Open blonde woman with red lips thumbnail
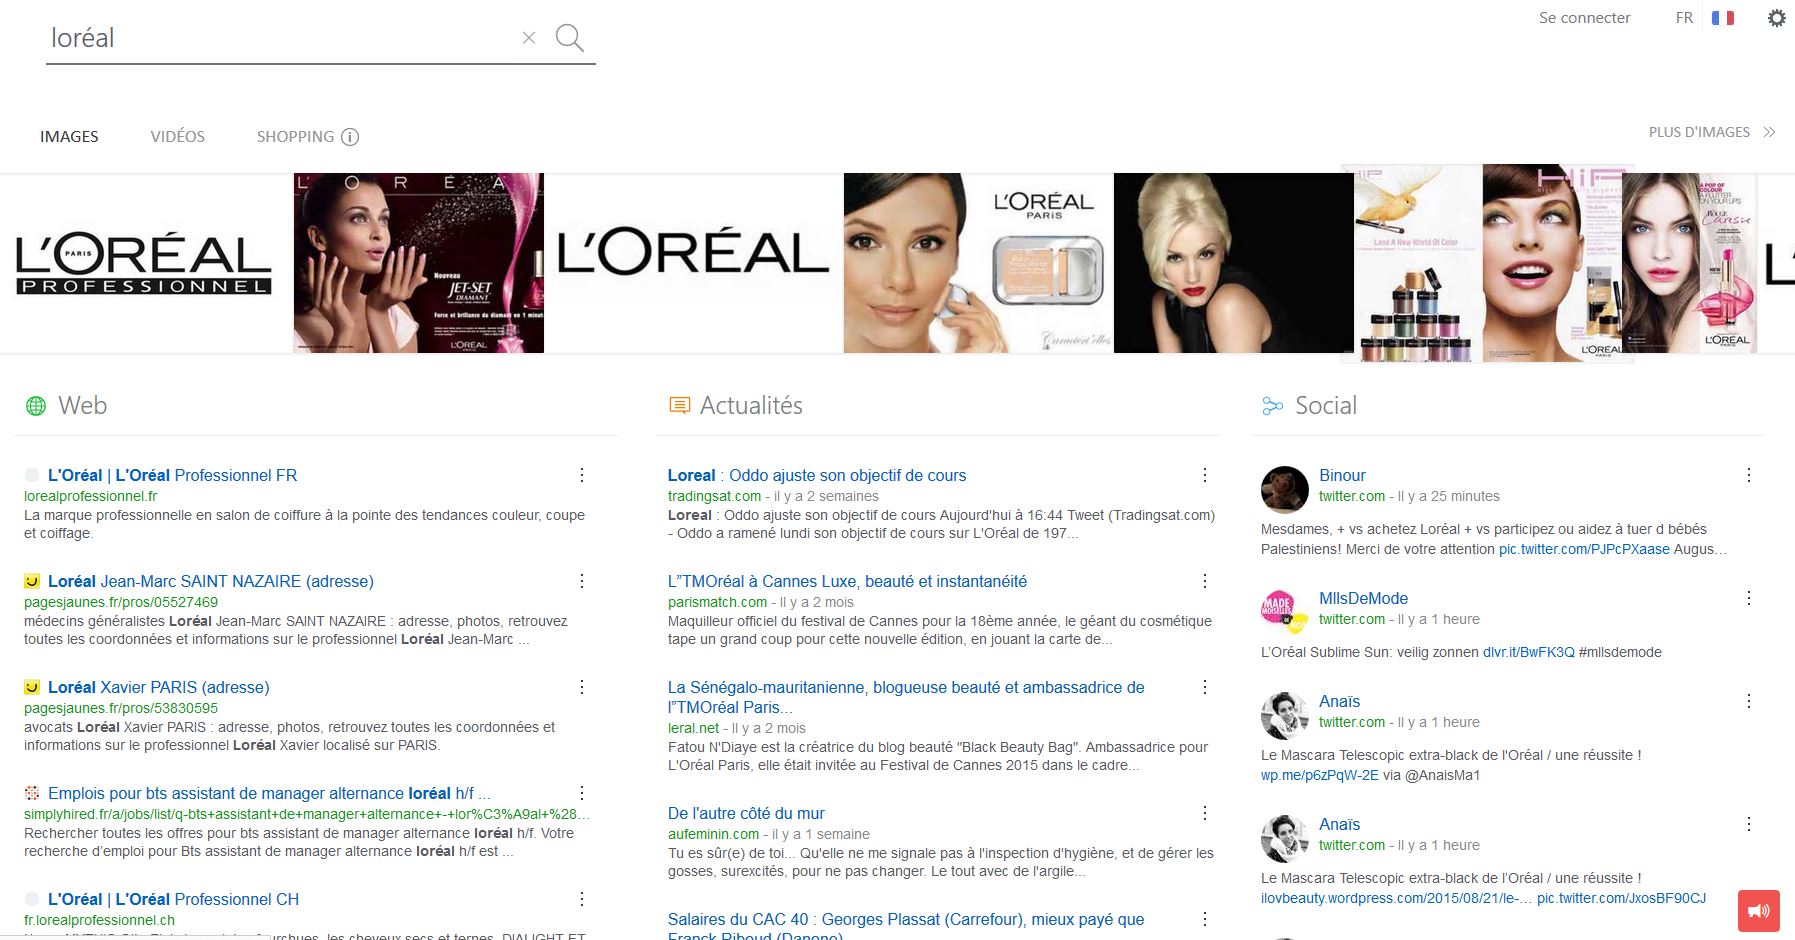This screenshot has height=940, width=1795. coord(1233,263)
